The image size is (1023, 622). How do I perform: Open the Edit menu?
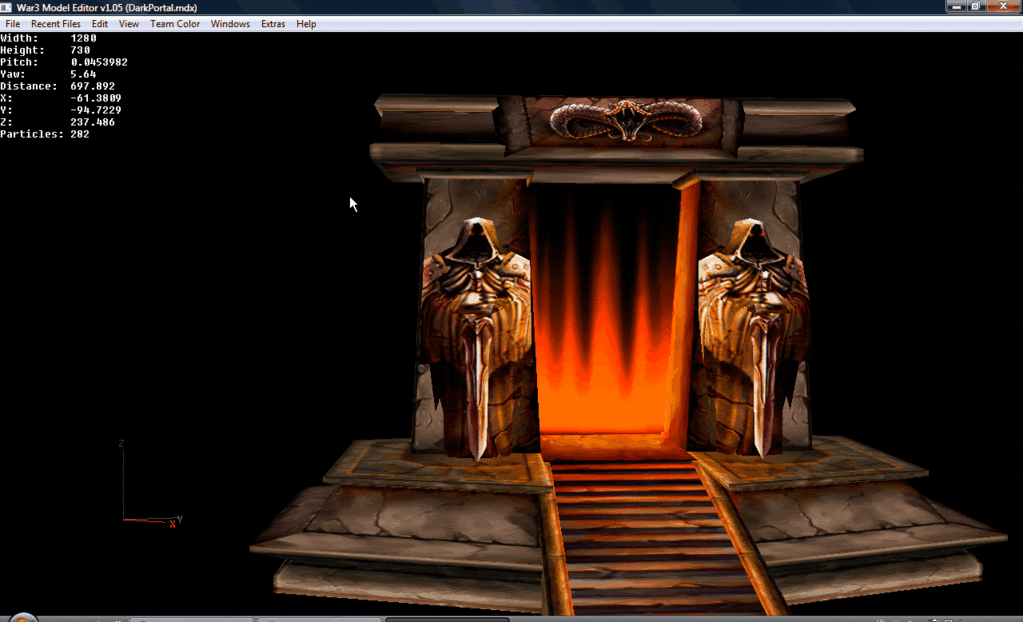(x=99, y=24)
